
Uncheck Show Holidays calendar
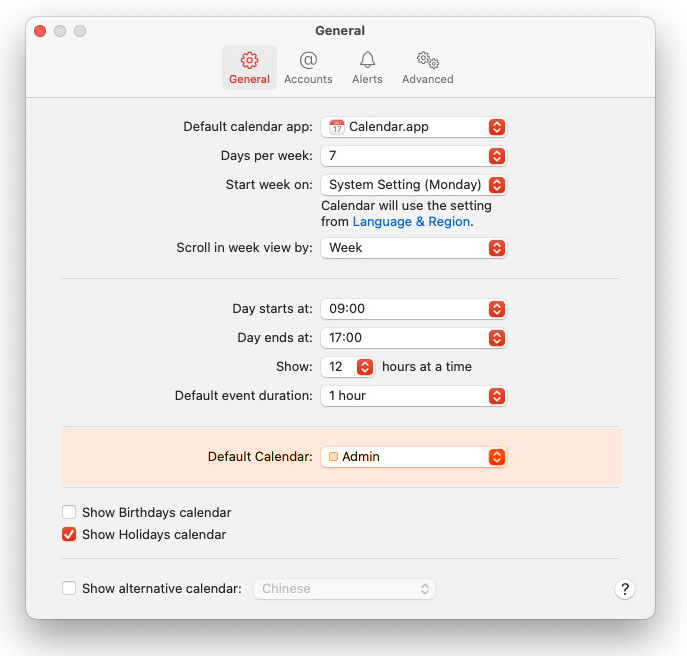click(69, 535)
